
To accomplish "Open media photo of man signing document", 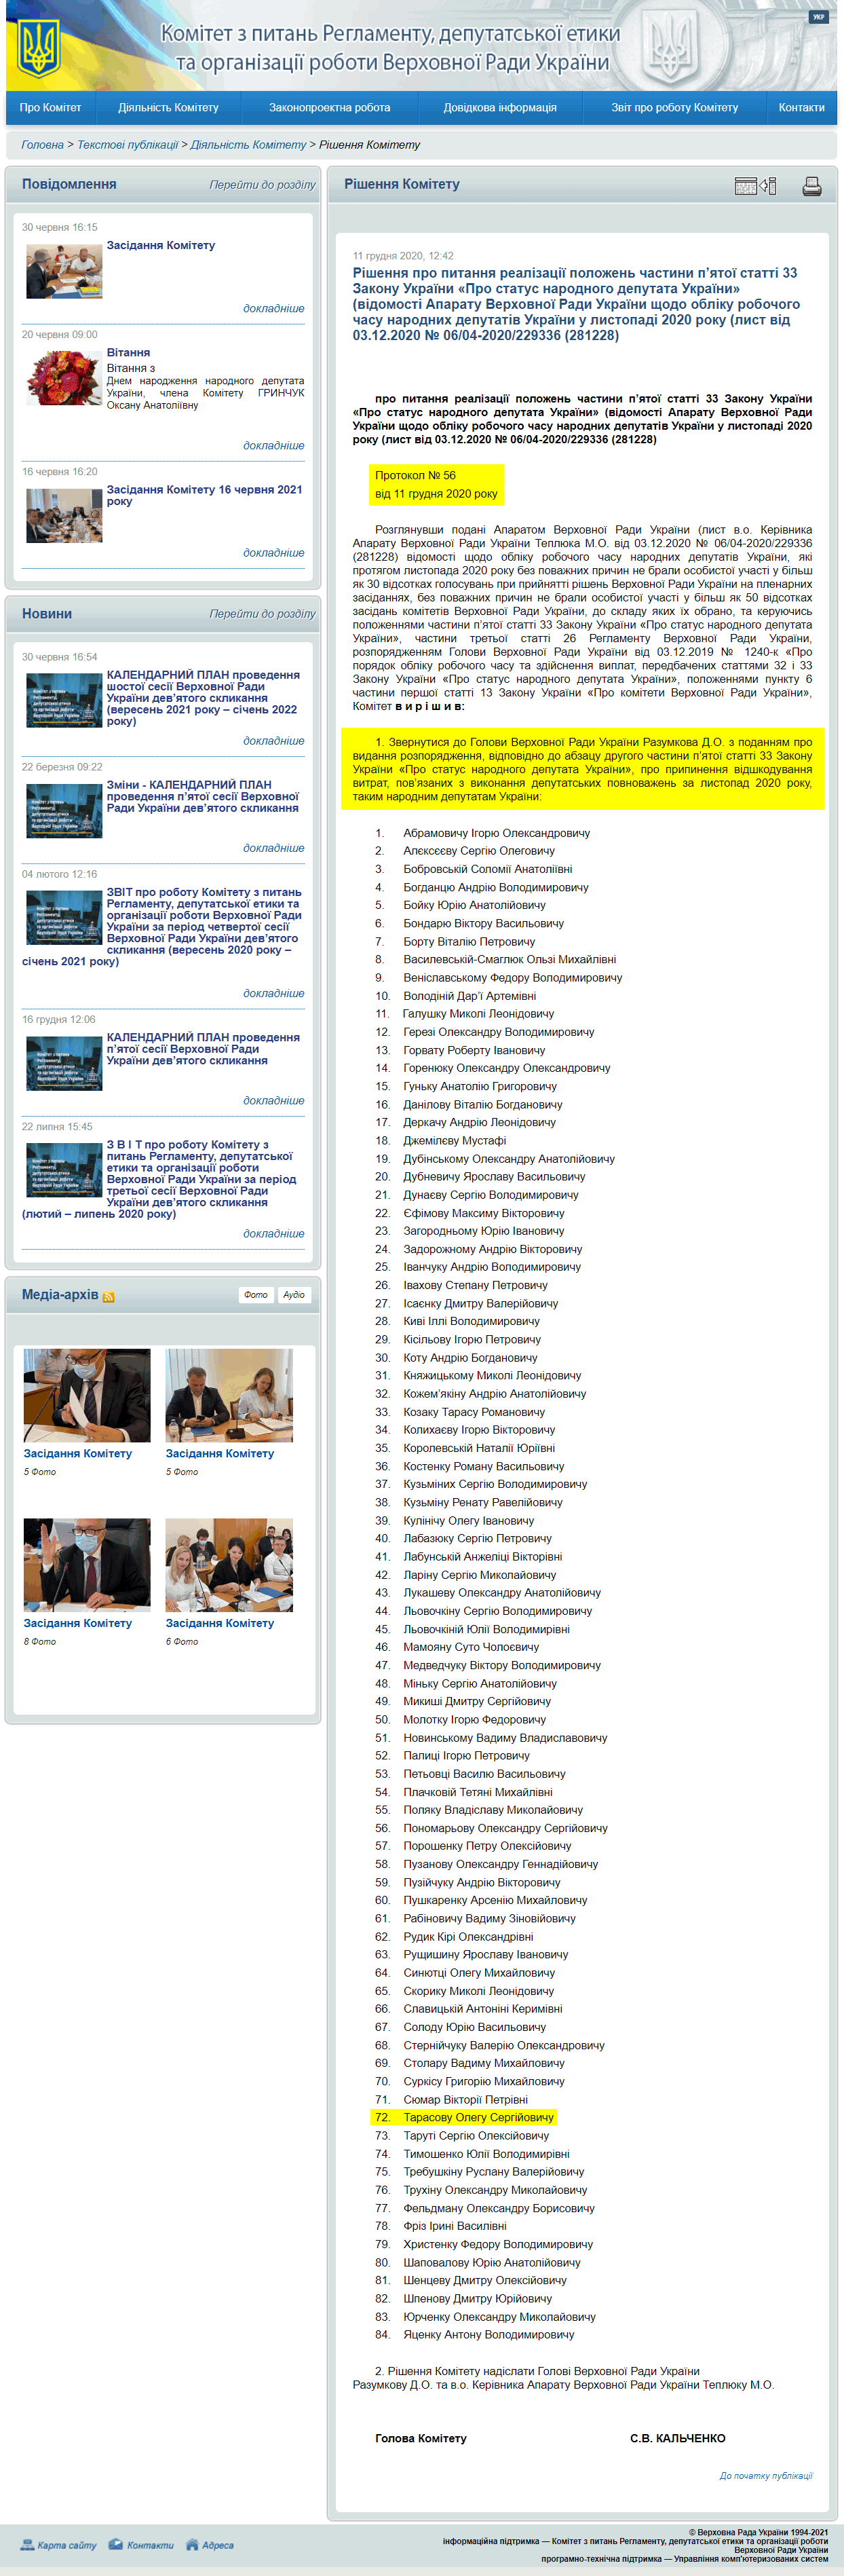I will coord(87,1395).
